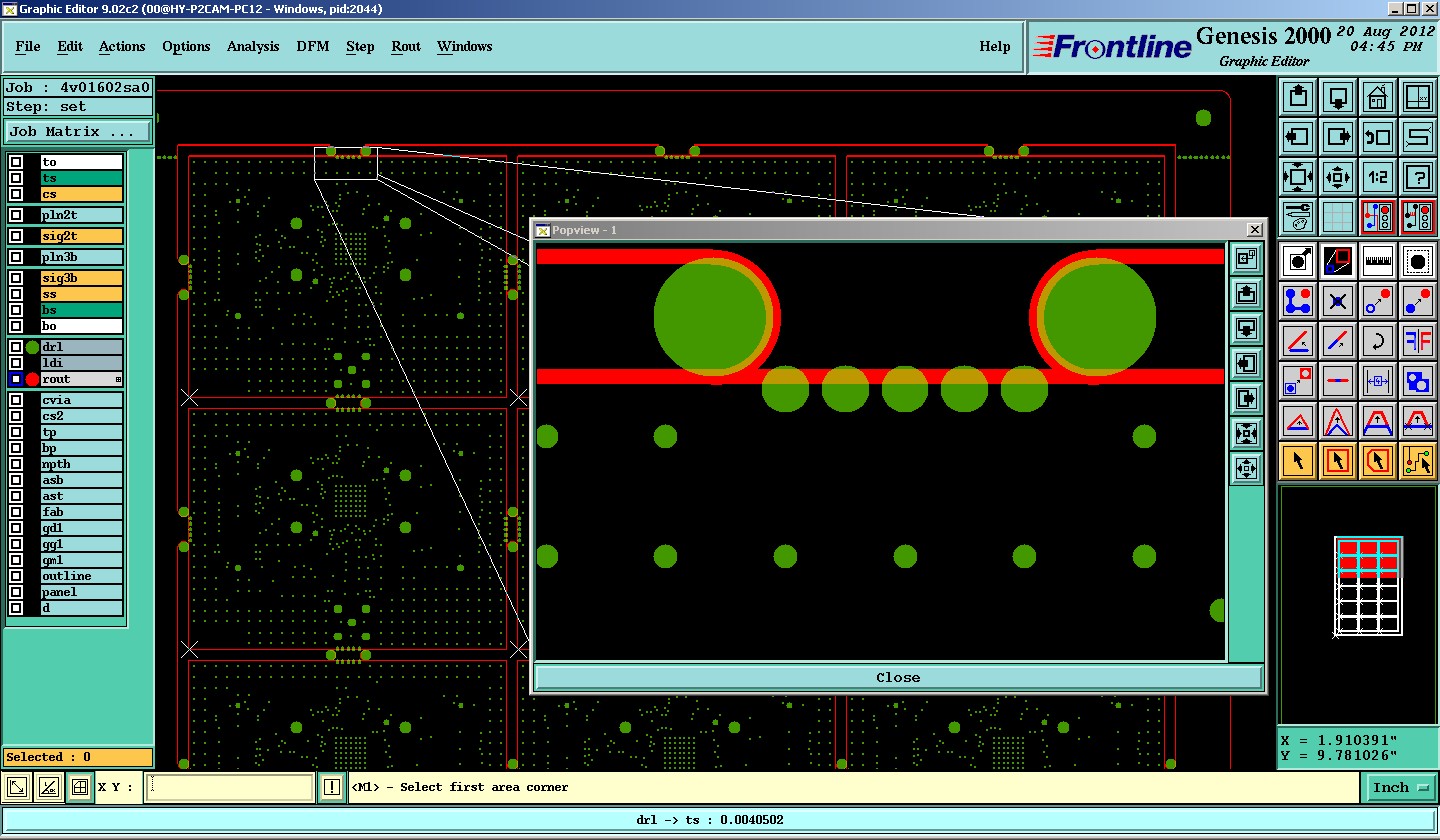Toggle the grid display icon
1440x840 pixels.
(1338, 217)
